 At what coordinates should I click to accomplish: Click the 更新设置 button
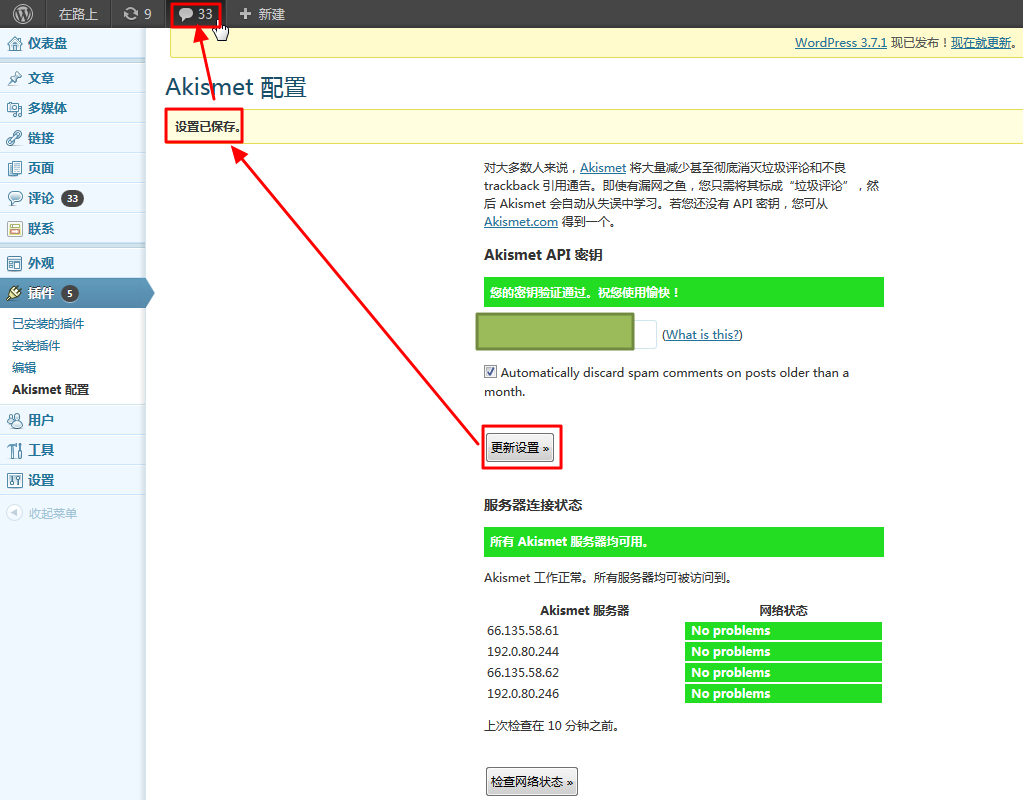click(x=520, y=448)
